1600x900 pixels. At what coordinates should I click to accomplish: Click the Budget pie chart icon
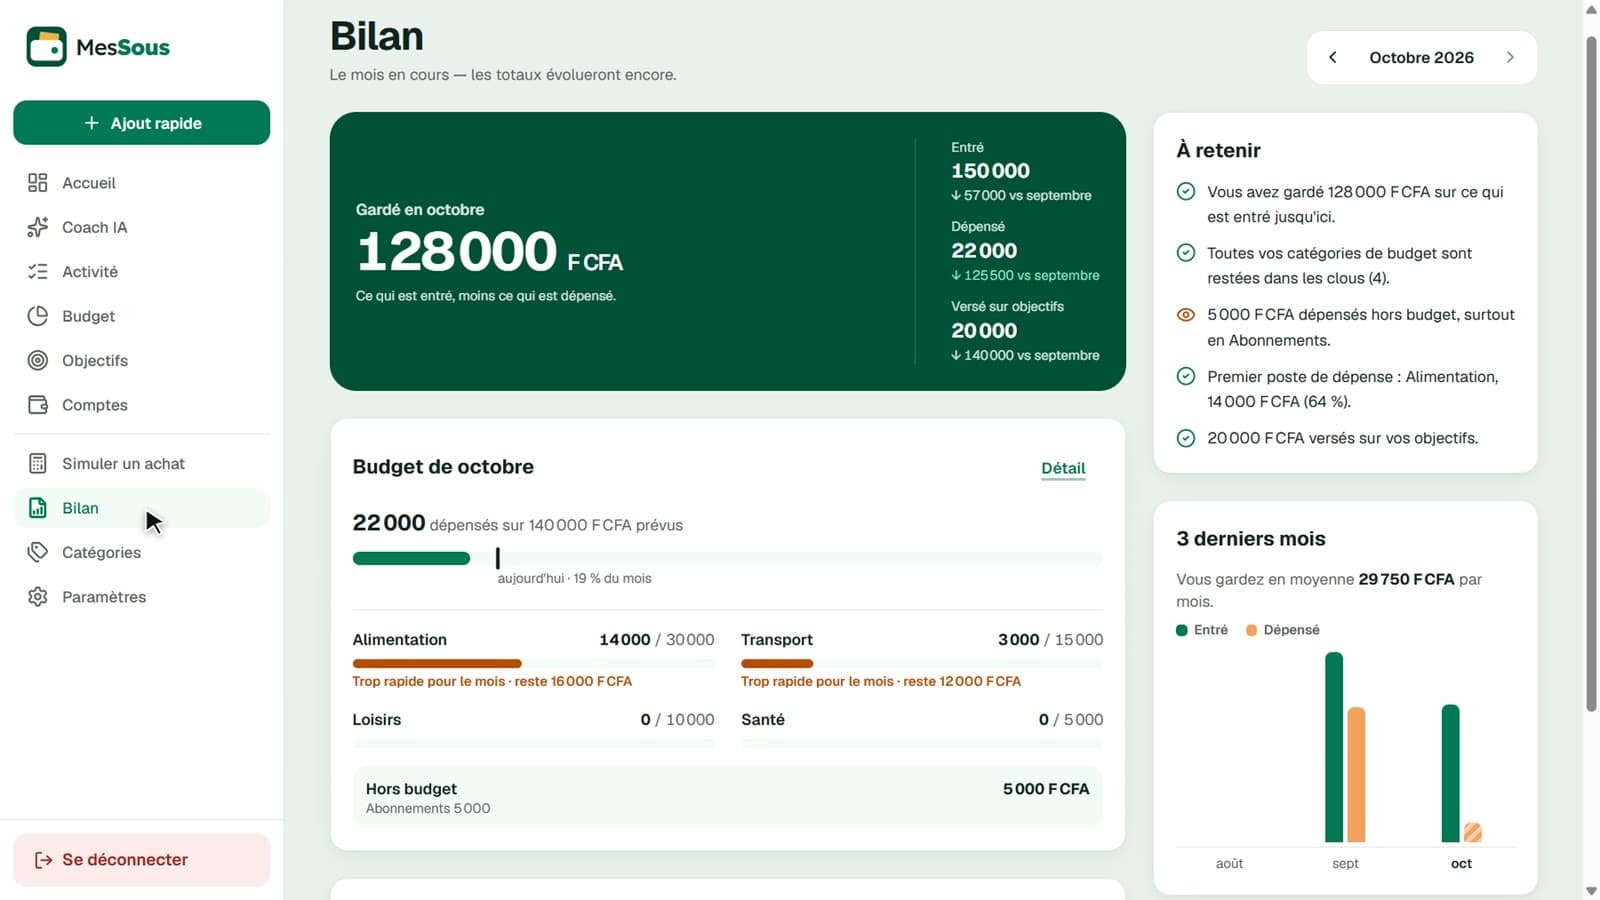pyautogui.click(x=38, y=316)
